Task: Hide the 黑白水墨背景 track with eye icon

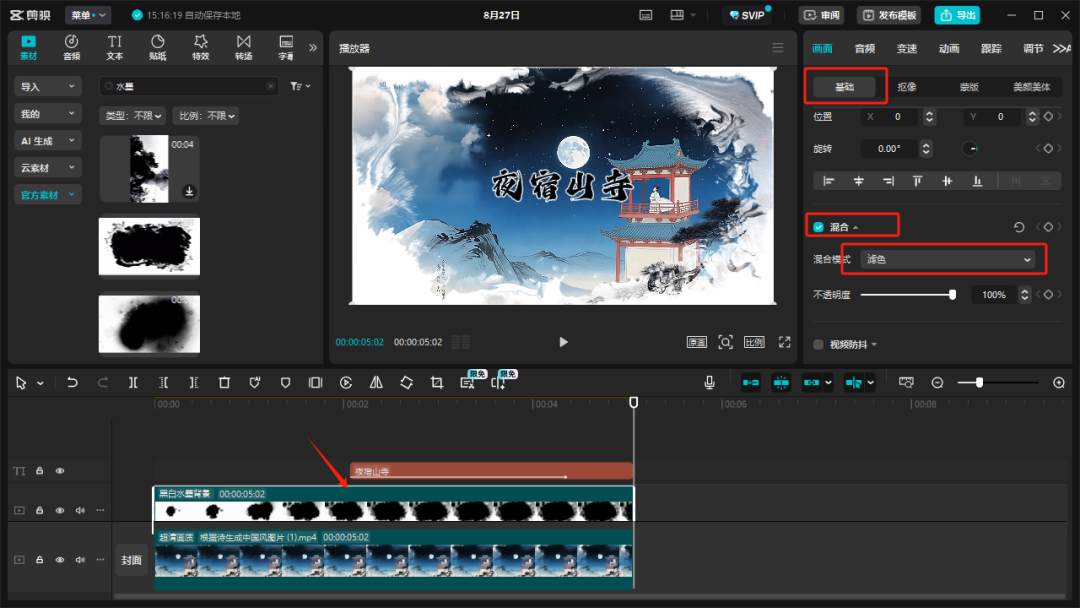Action: coord(60,510)
